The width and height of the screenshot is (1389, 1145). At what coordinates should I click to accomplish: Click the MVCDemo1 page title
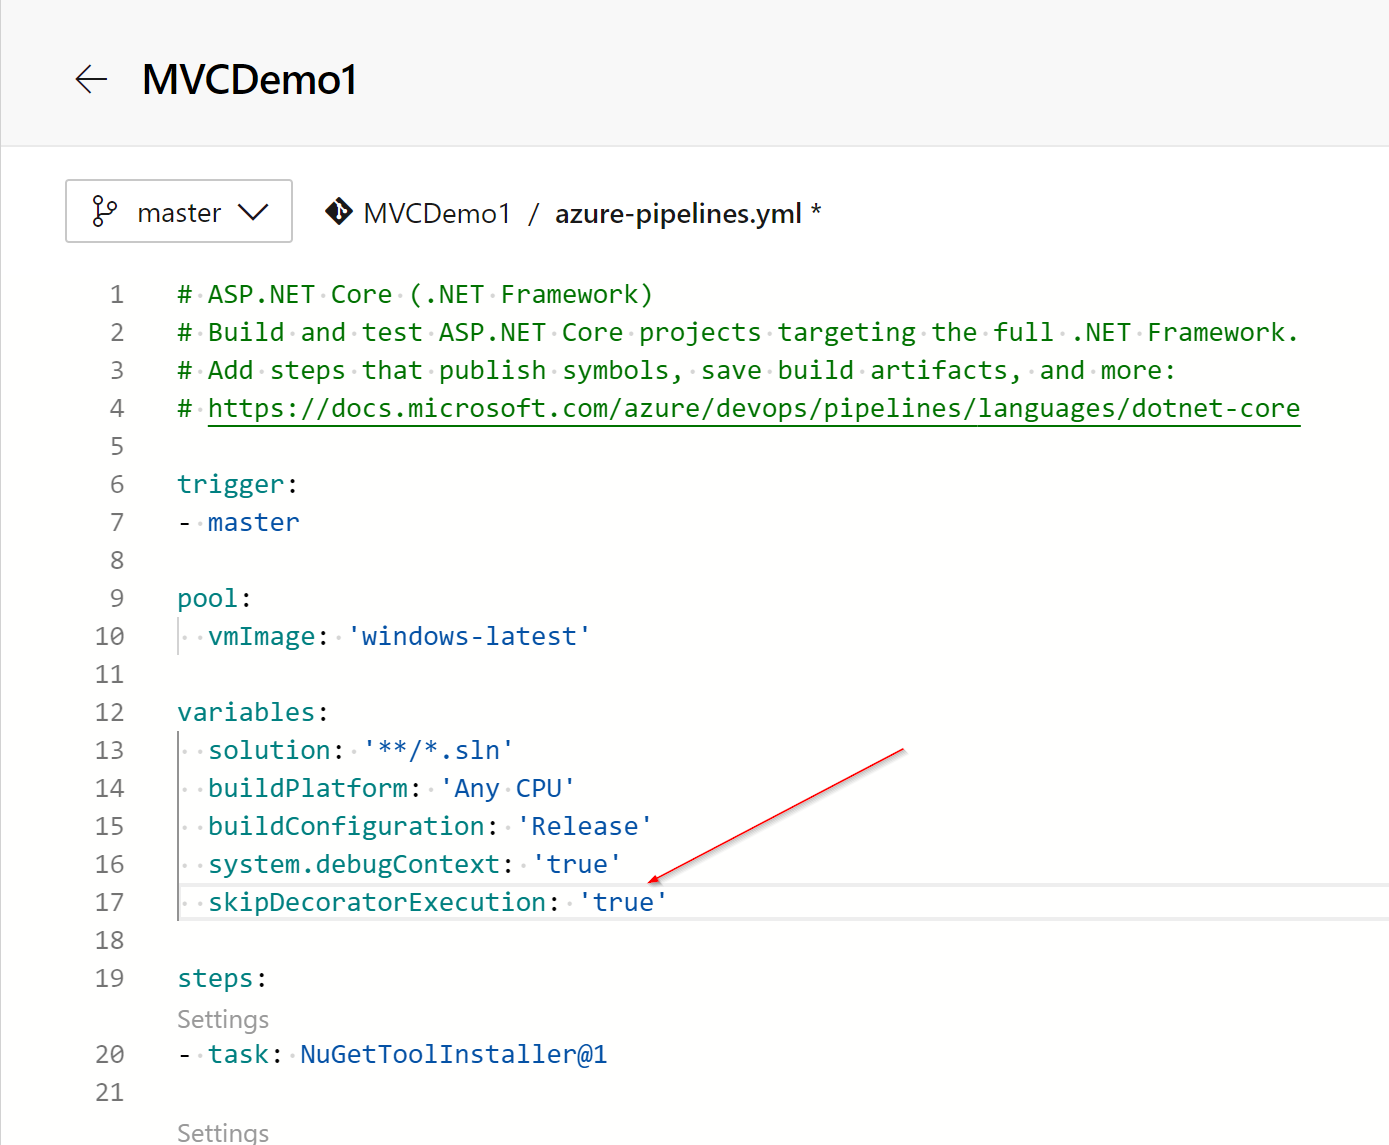click(249, 80)
